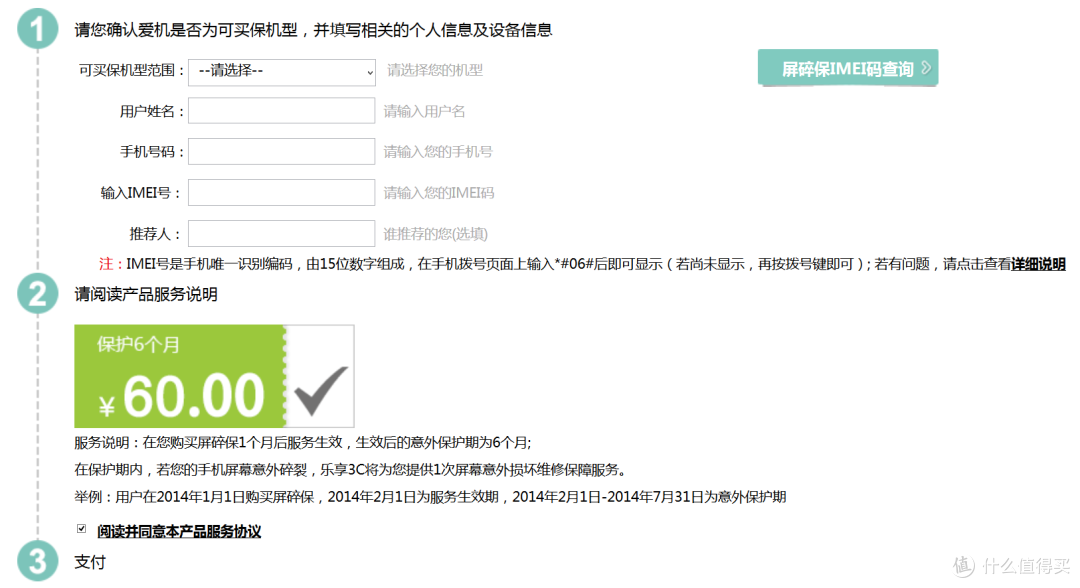The image size is (1080, 588).
Task: Click the line starting 在保护期内
Action: click(x=351, y=470)
